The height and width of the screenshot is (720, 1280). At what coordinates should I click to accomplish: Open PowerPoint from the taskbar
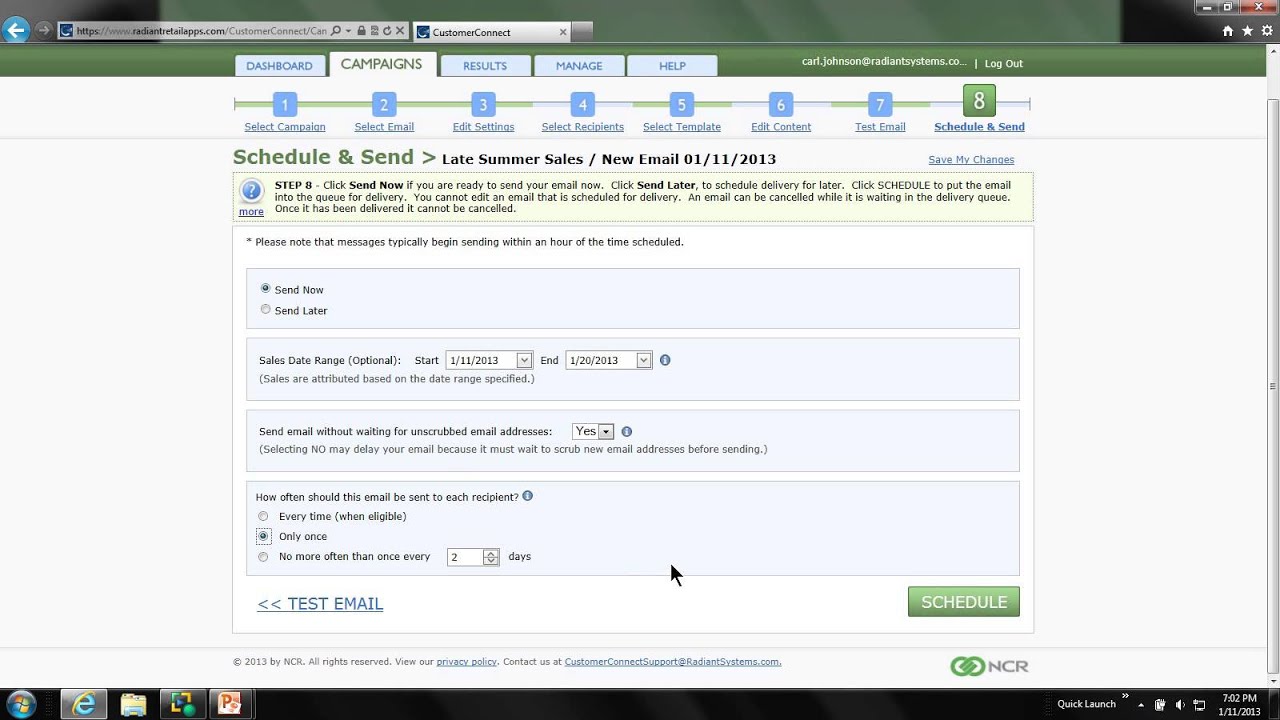pyautogui.click(x=230, y=704)
